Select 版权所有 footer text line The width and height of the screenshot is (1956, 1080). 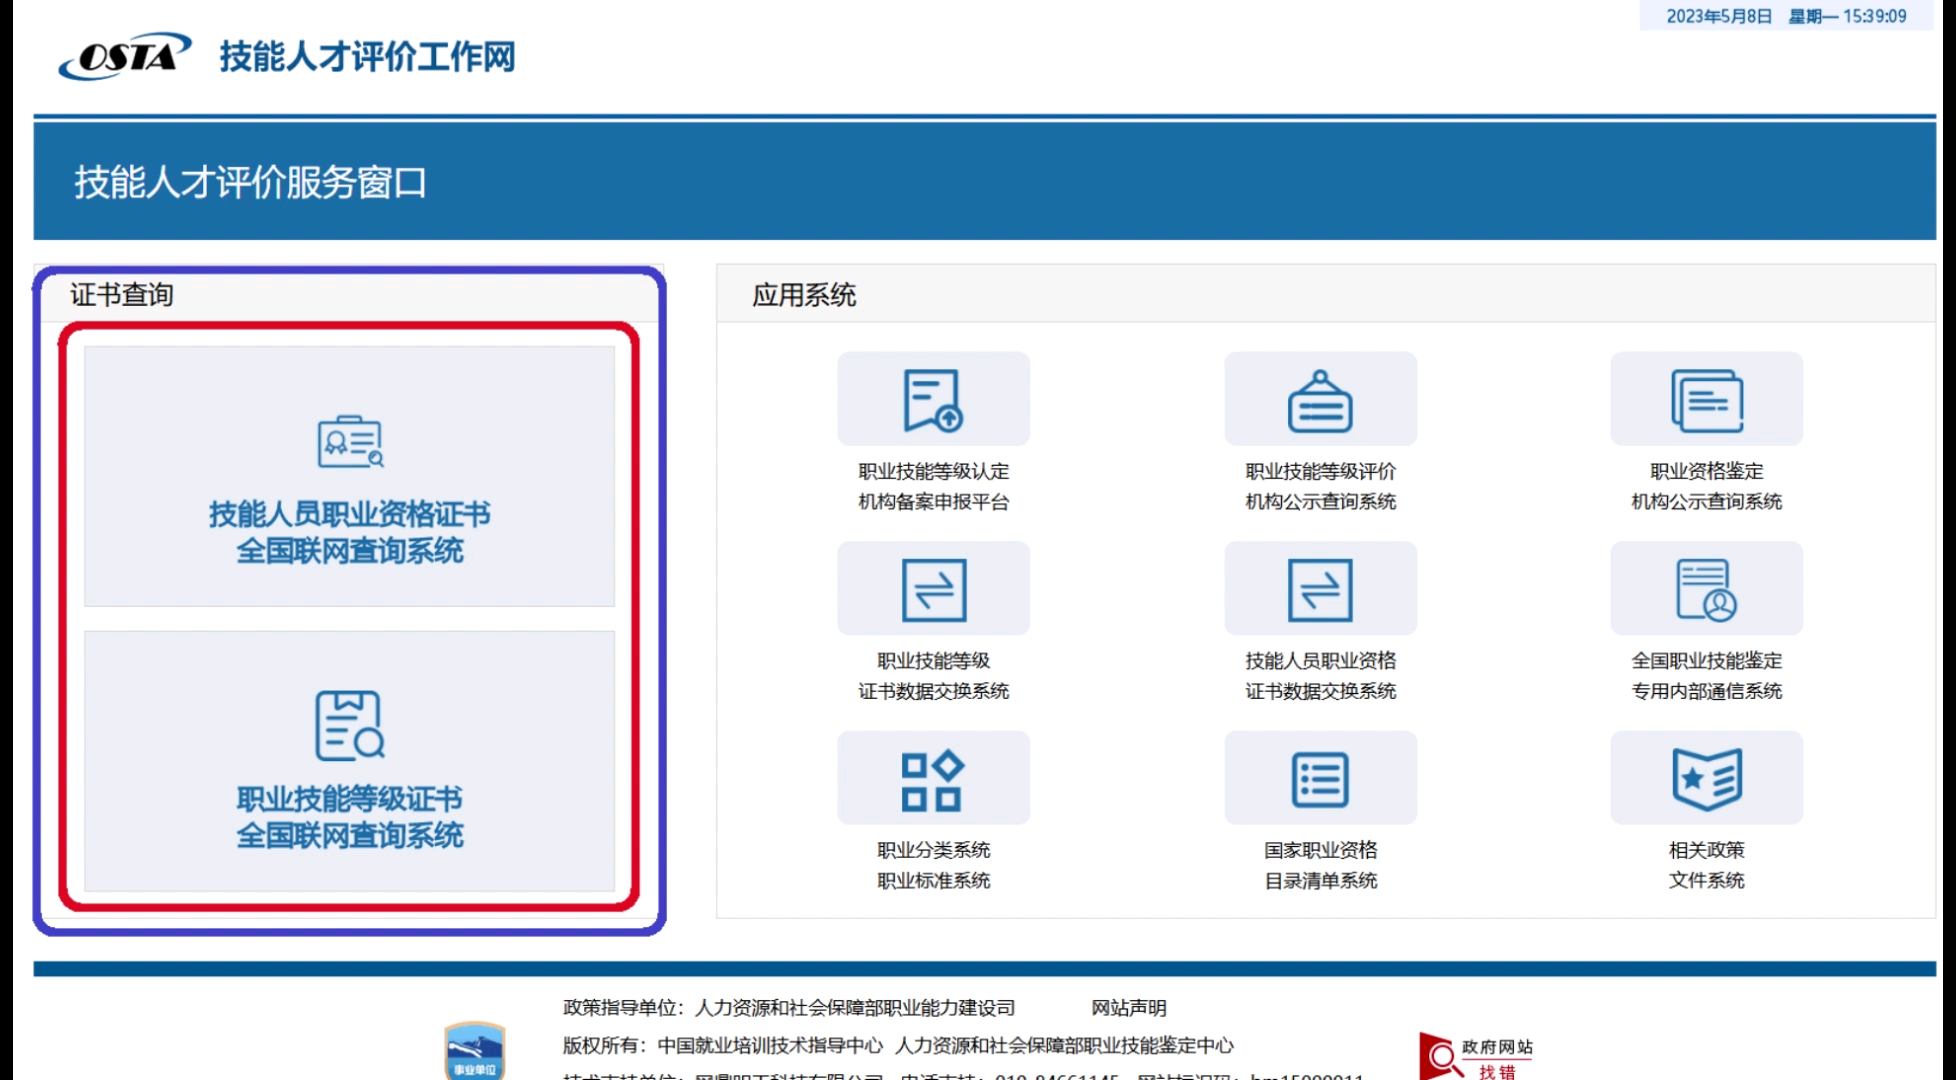[x=898, y=1046]
